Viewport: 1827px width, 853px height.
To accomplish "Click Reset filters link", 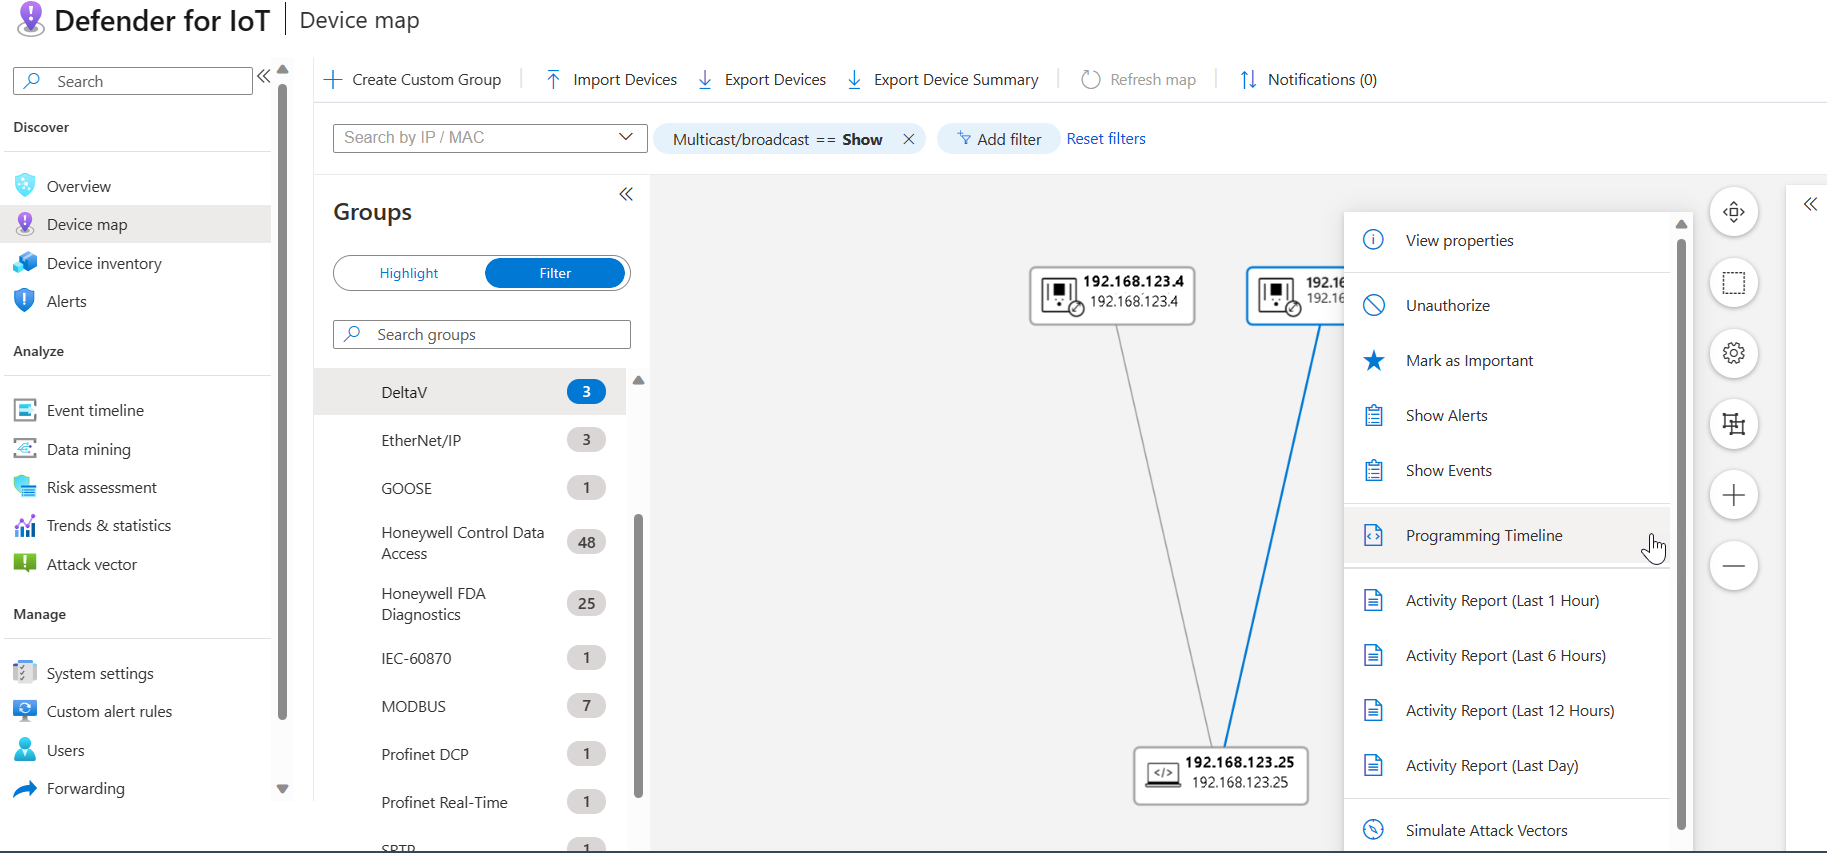I will tap(1106, 139).
